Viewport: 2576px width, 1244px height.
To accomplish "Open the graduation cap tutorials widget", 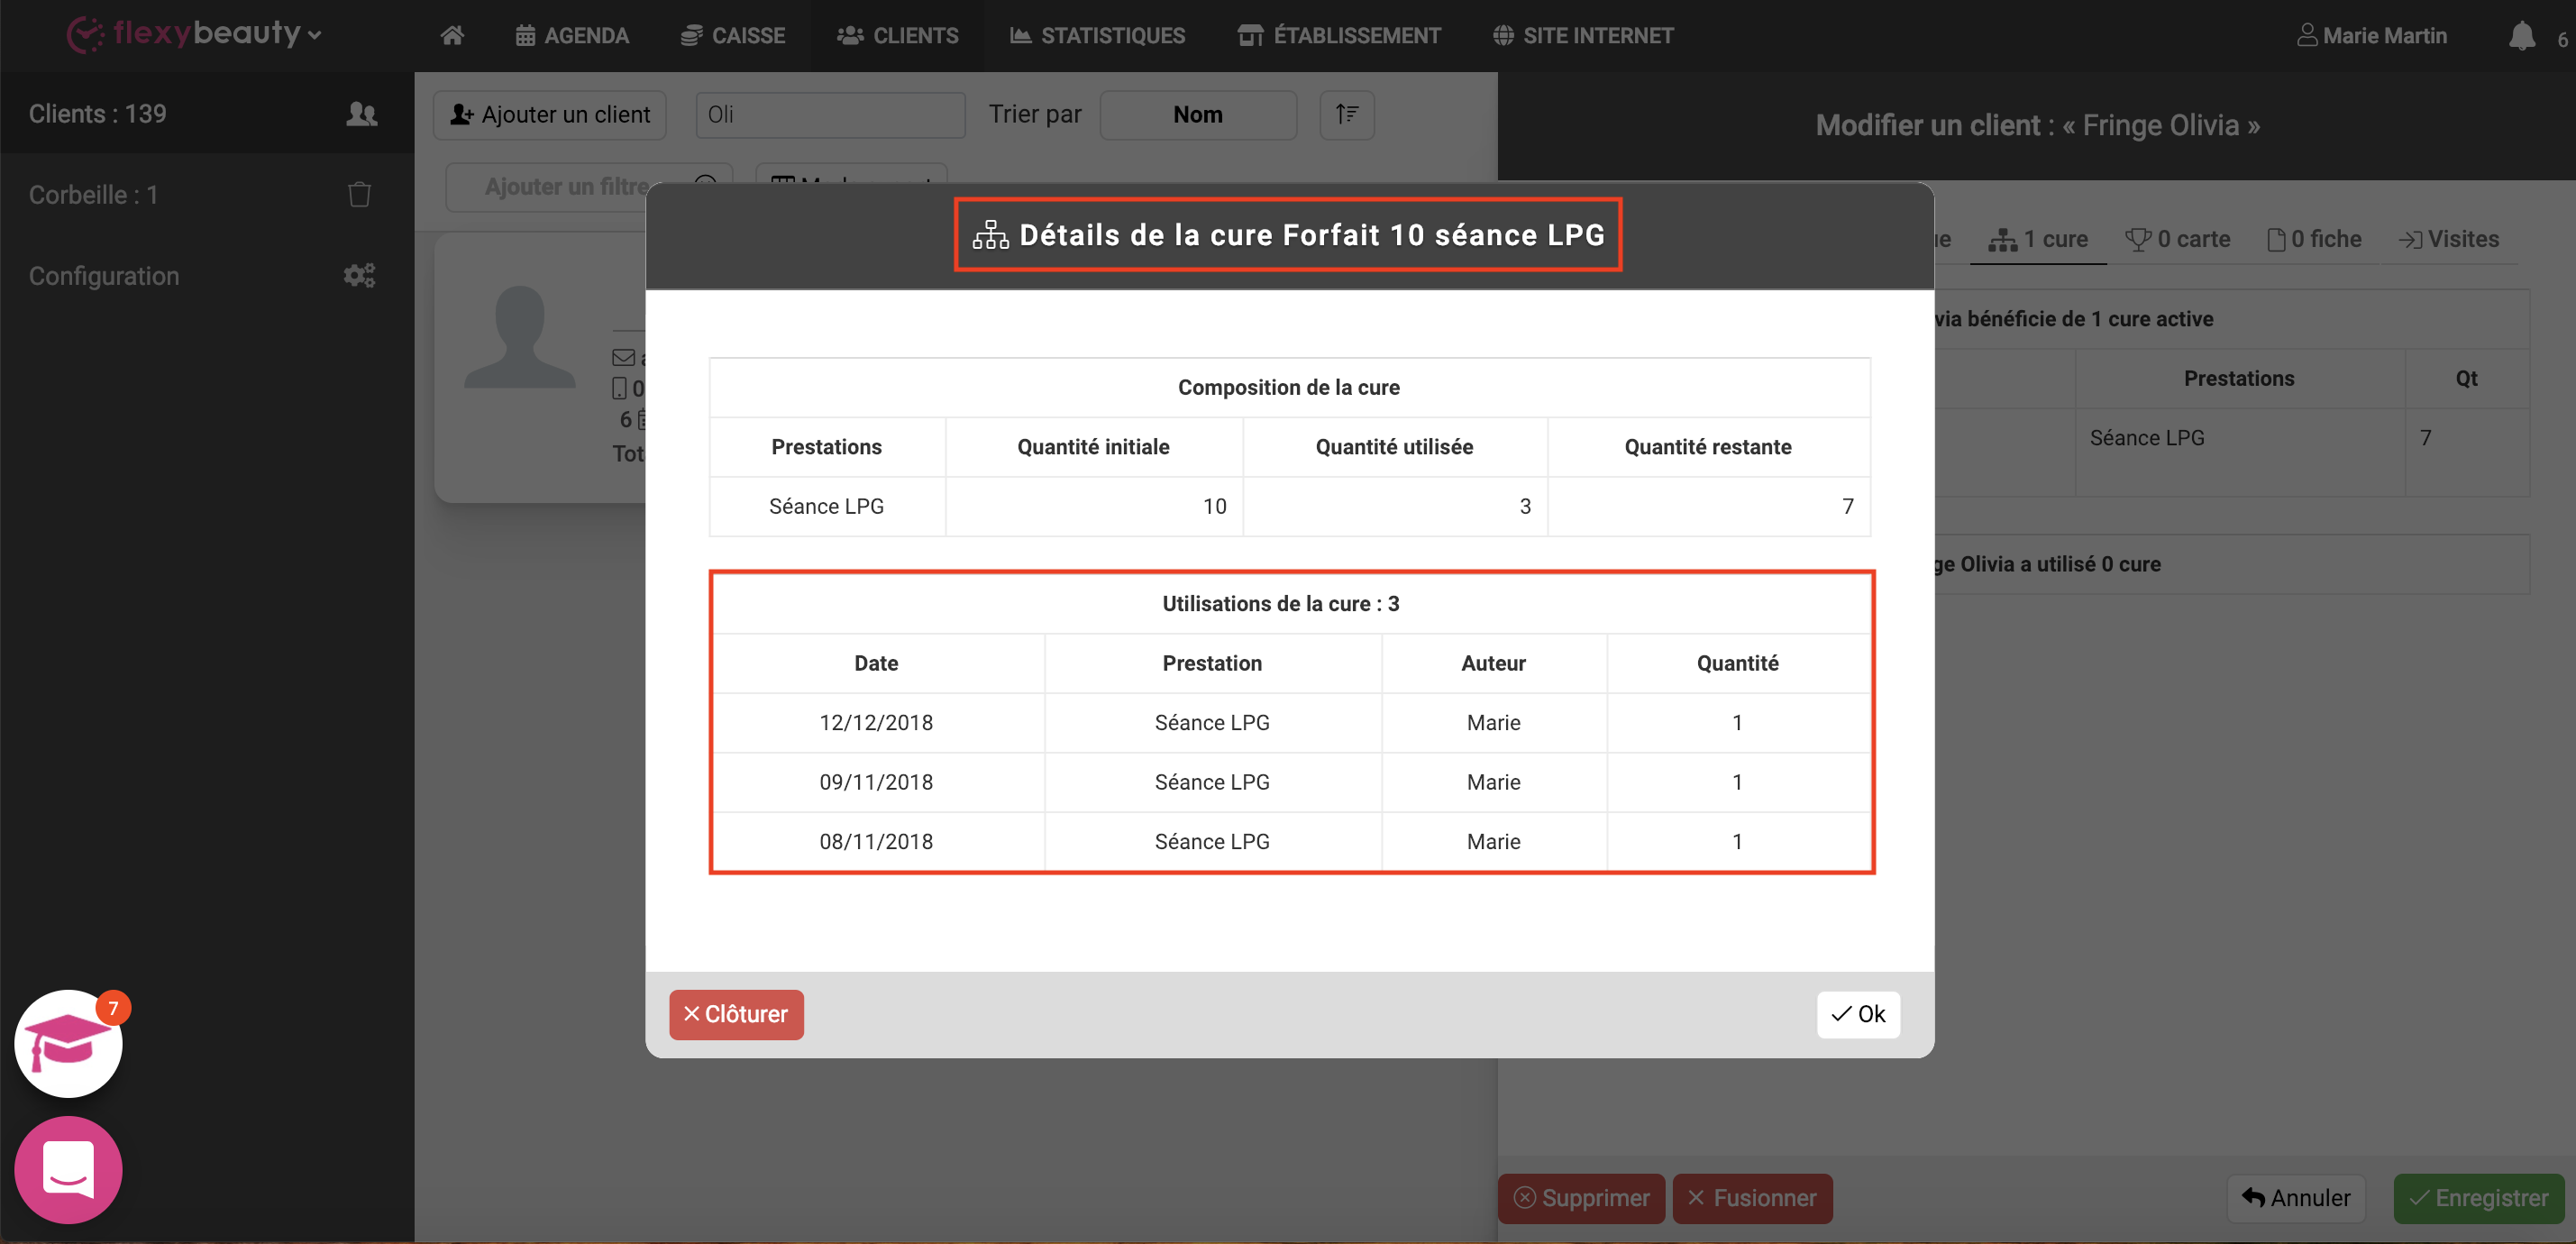I will (x=68, y=1043).
